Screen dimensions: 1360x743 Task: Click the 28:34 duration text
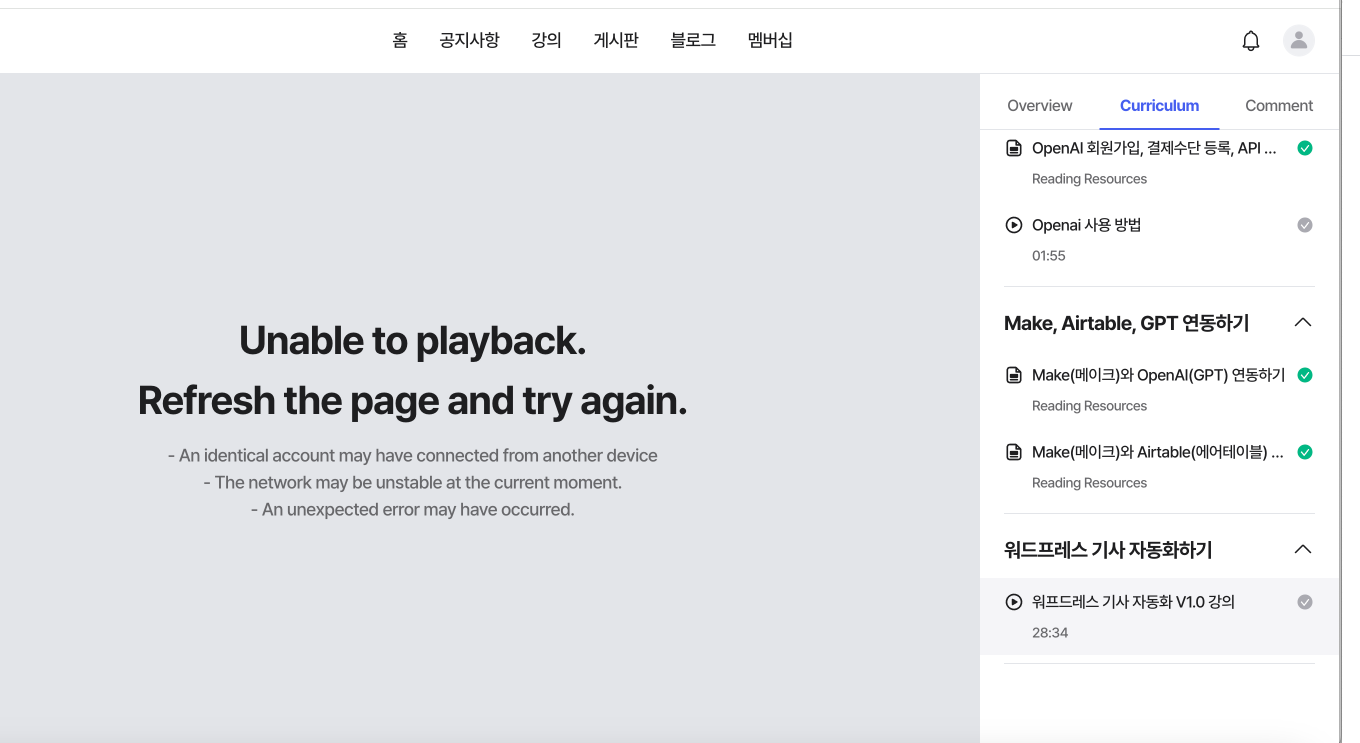point(1050,633)
